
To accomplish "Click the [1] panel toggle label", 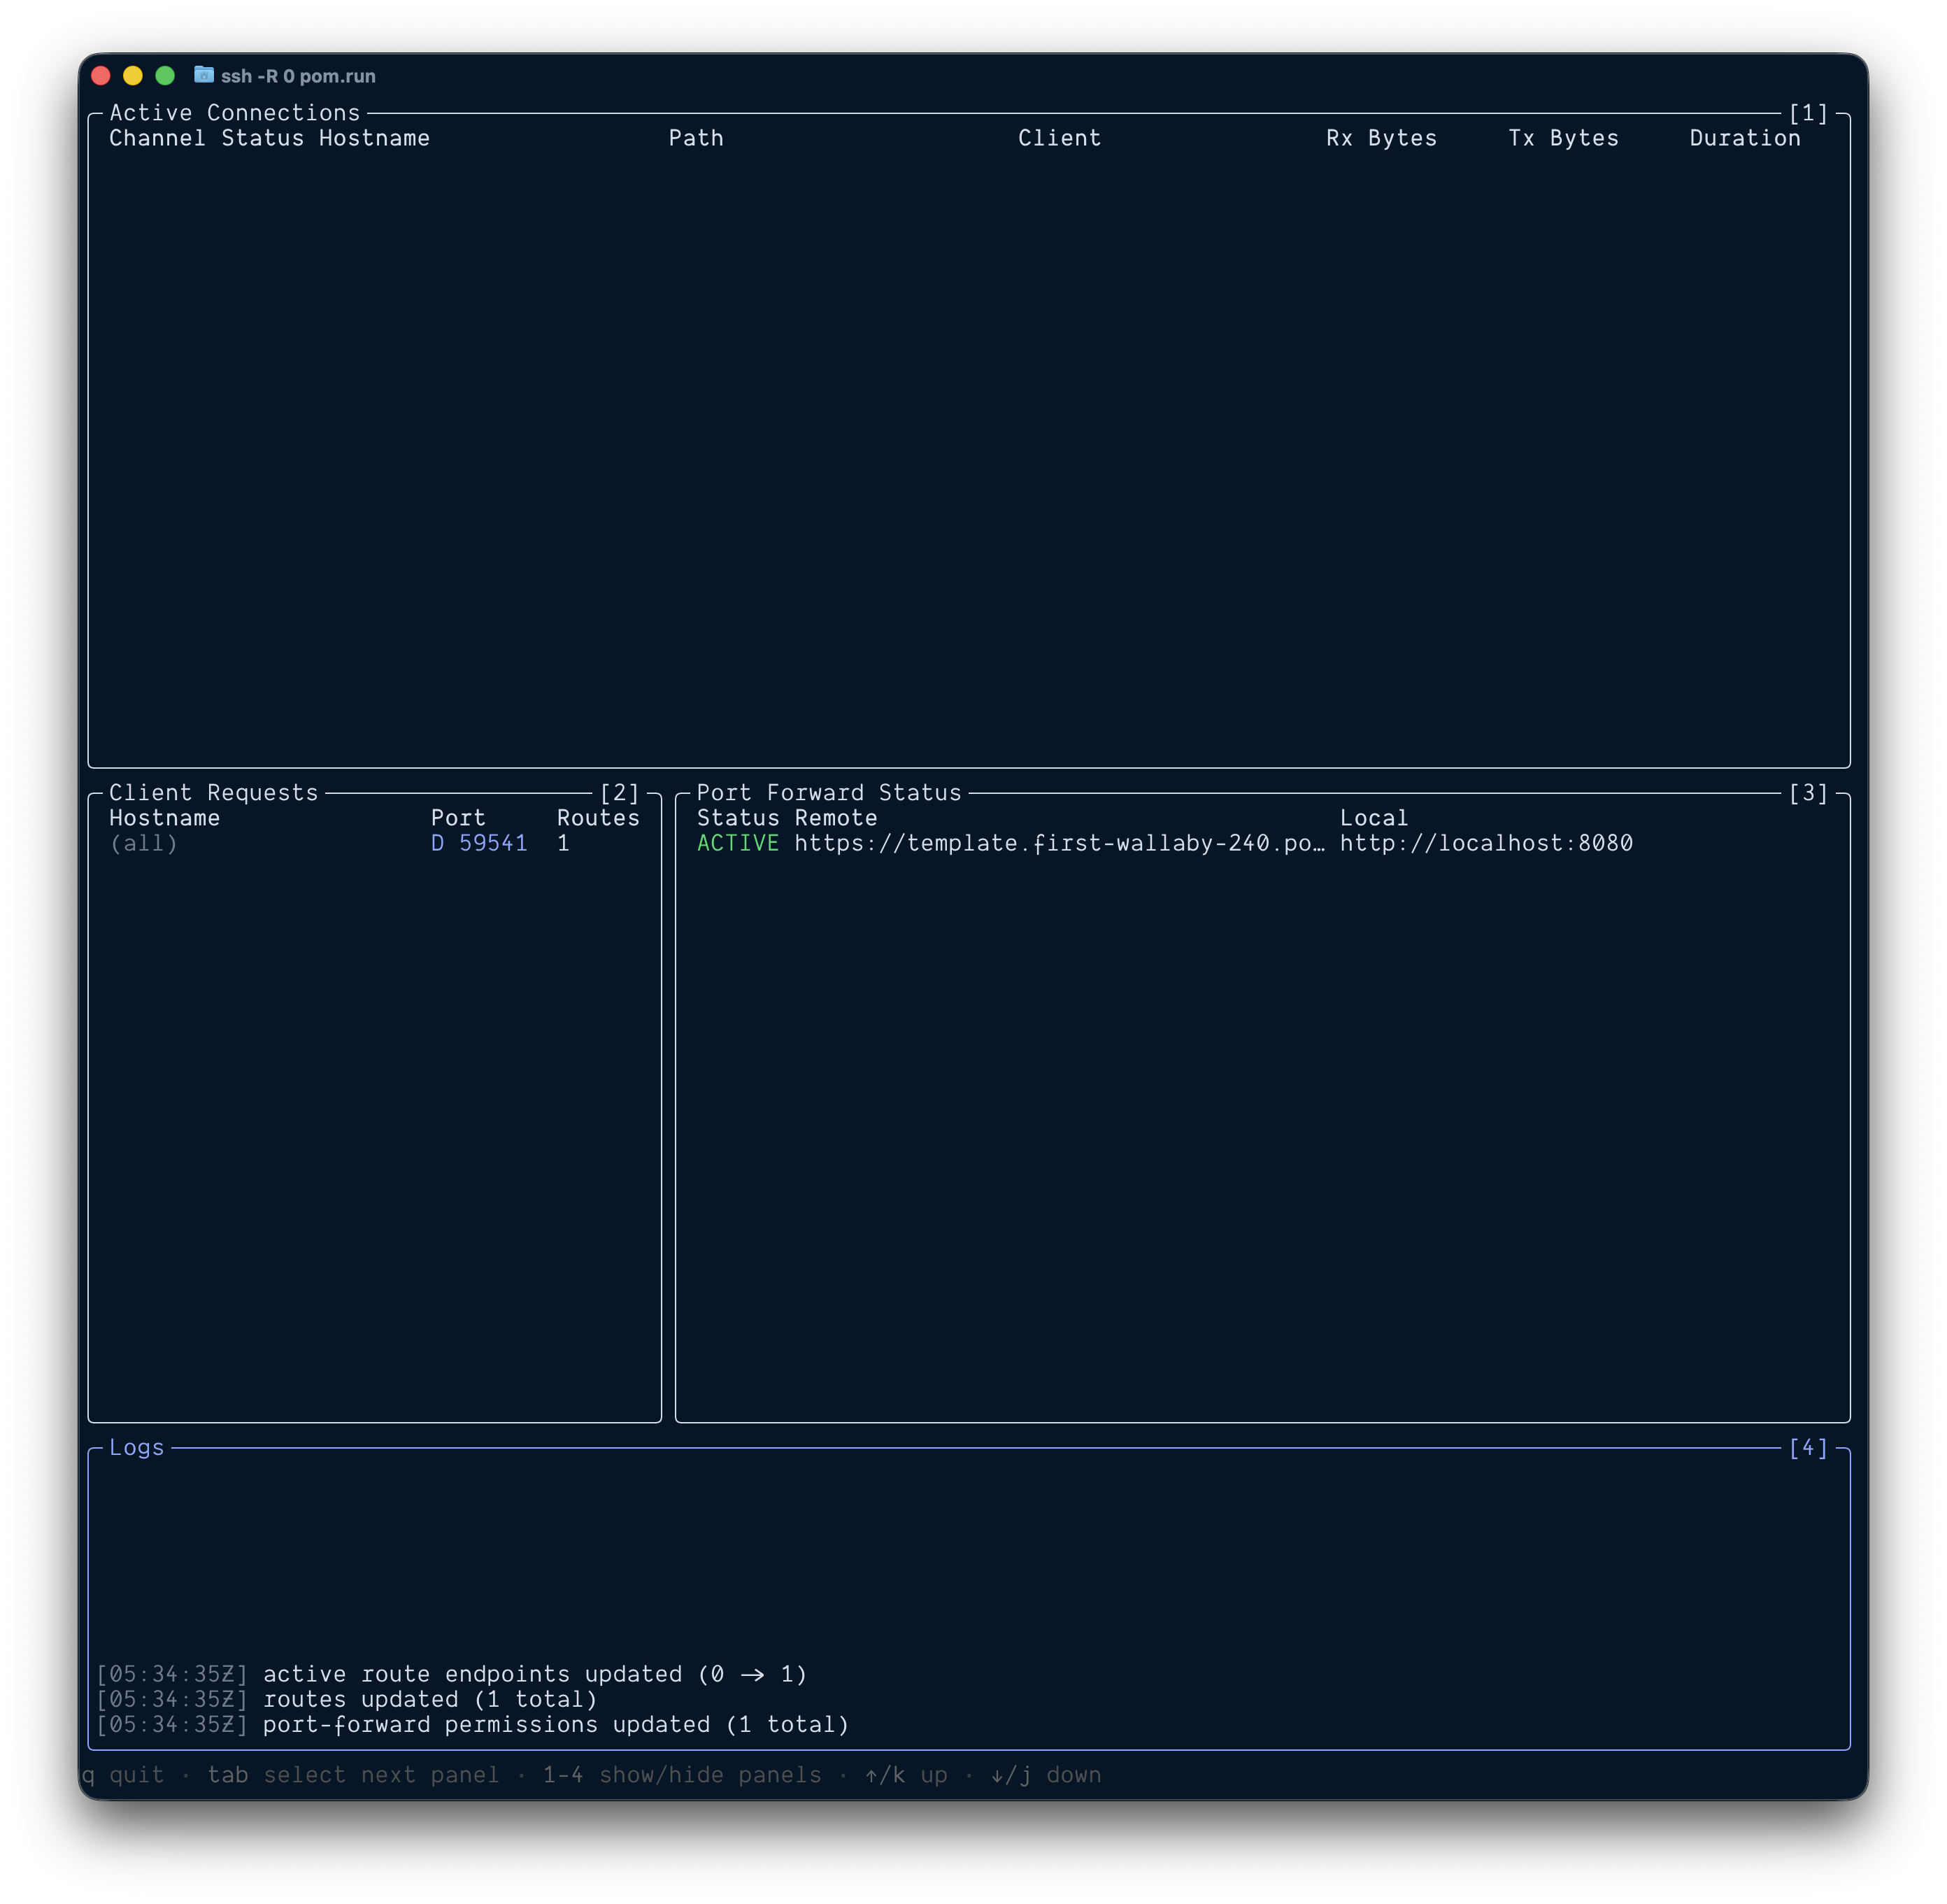I will click(1808, 113).
